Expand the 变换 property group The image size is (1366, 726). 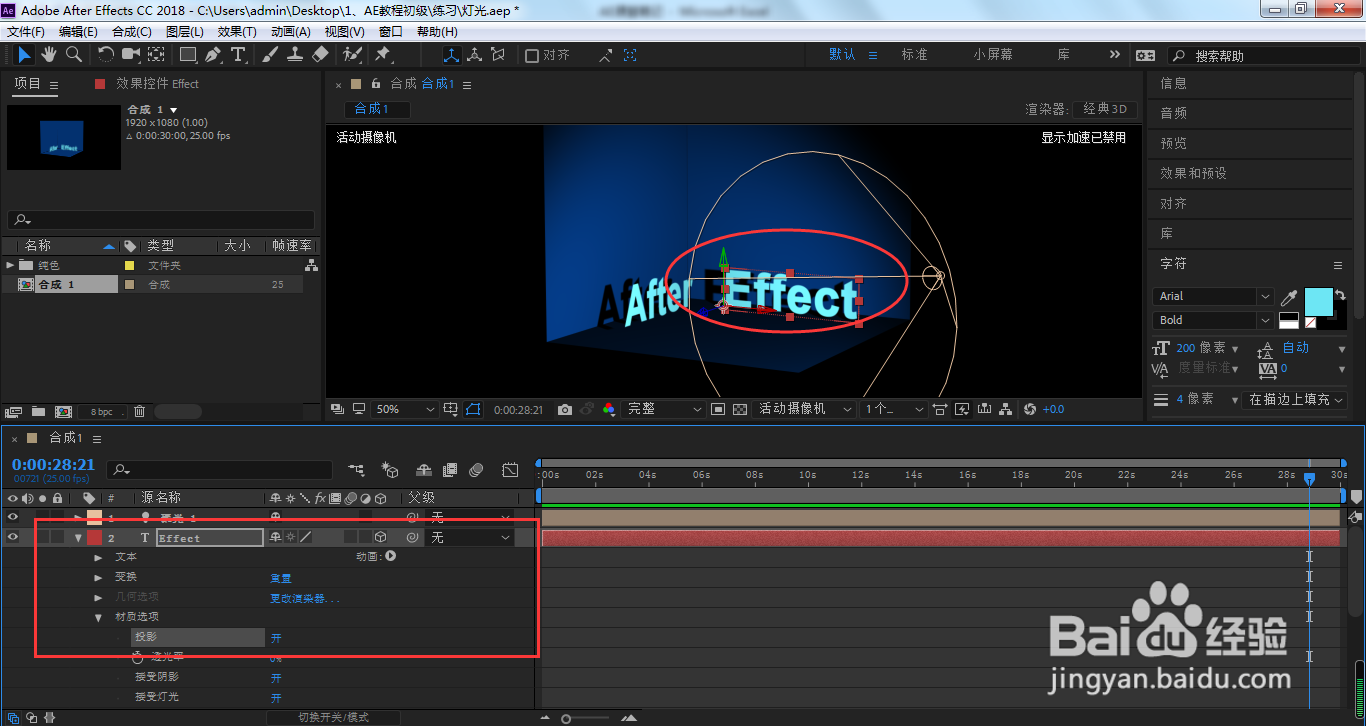[x=98, y=577]
